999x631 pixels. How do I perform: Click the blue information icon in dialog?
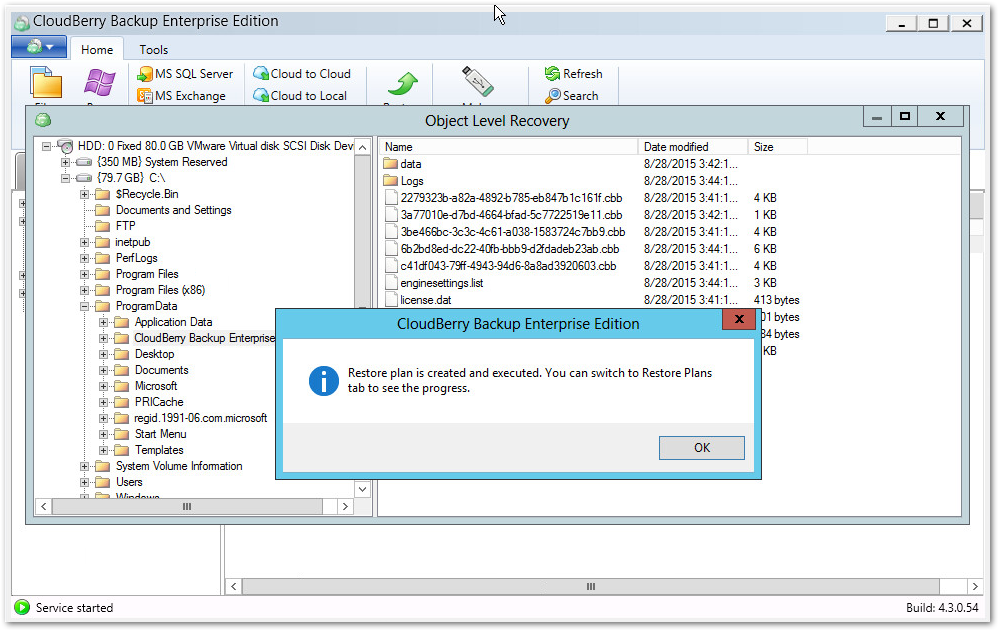click(x=324, y=381)
